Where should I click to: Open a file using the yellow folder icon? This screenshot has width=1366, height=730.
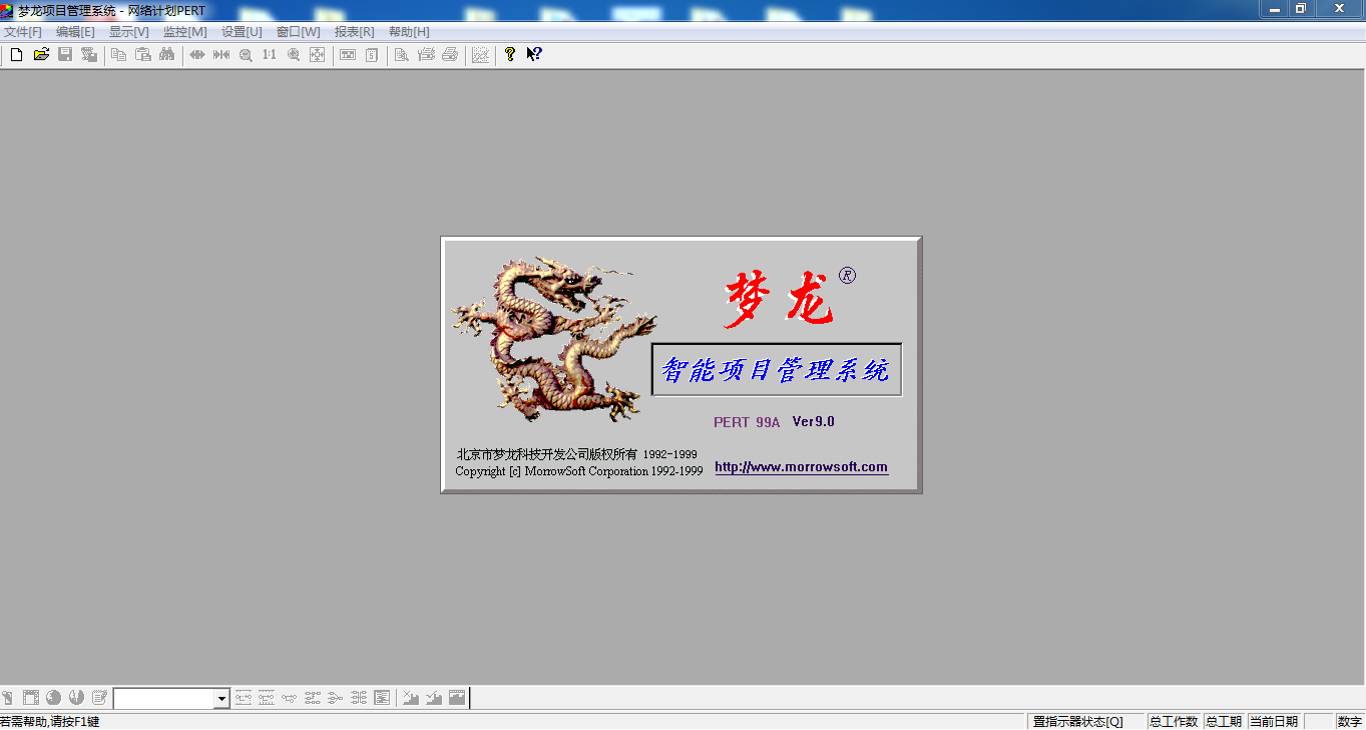coord(41,55)
